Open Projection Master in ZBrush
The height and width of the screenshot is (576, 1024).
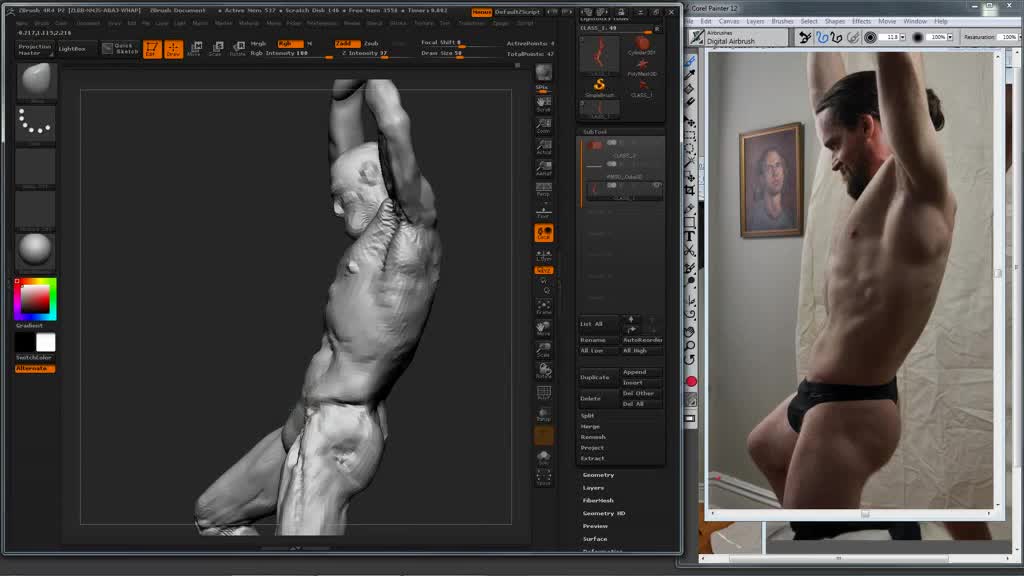pos(34,50)
